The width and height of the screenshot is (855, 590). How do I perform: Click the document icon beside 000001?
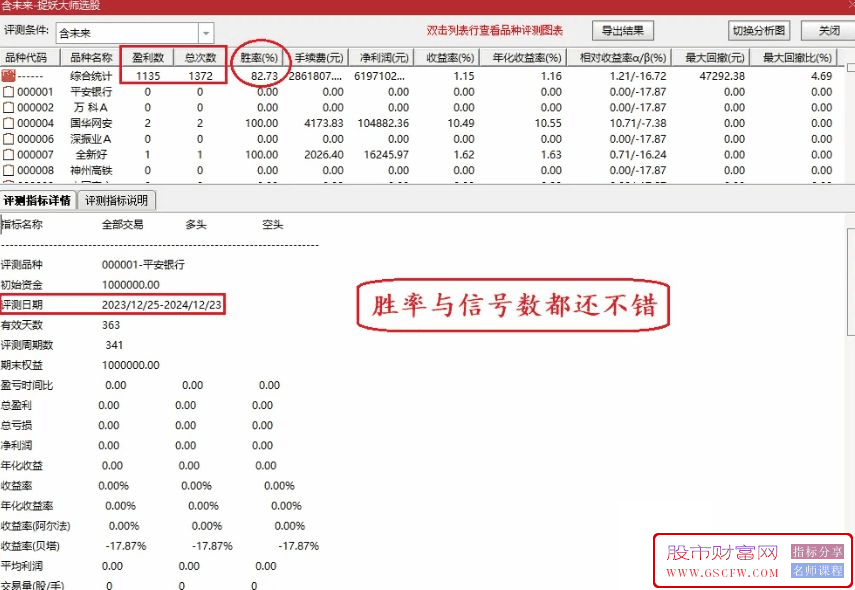tap(8, 92)
